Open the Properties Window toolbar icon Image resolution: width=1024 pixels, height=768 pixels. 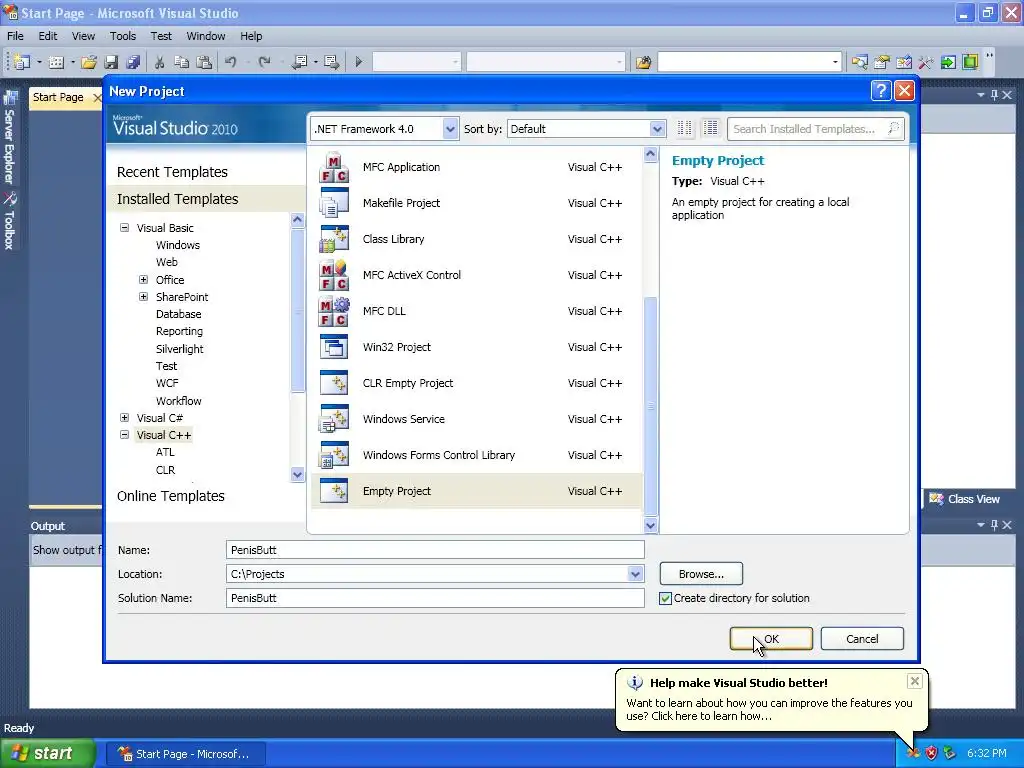(882, 62)
